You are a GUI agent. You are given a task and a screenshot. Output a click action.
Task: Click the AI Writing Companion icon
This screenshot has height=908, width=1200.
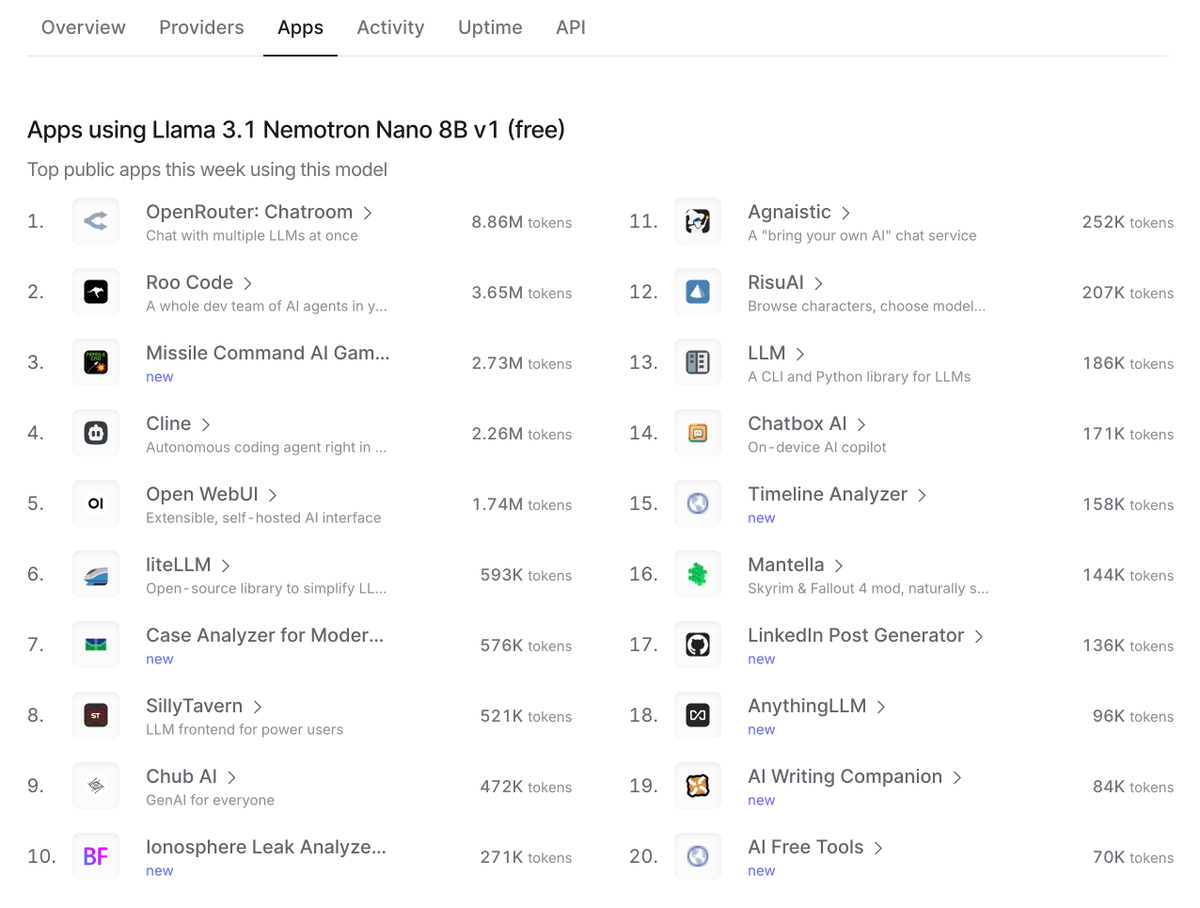point(698,786)
